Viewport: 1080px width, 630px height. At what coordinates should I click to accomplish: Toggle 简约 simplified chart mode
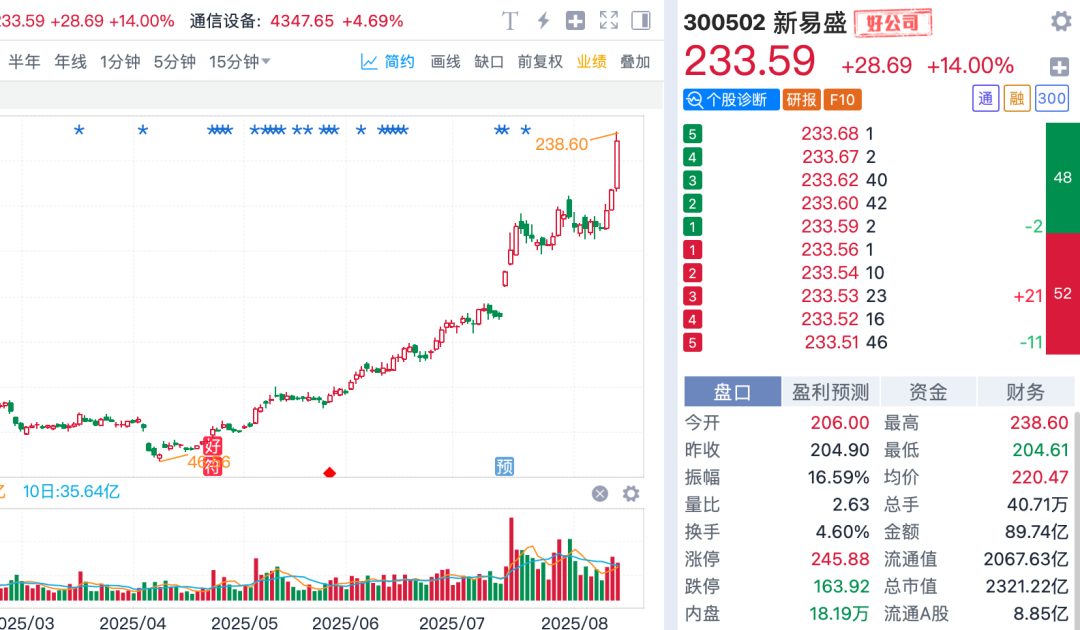point(396,61)
